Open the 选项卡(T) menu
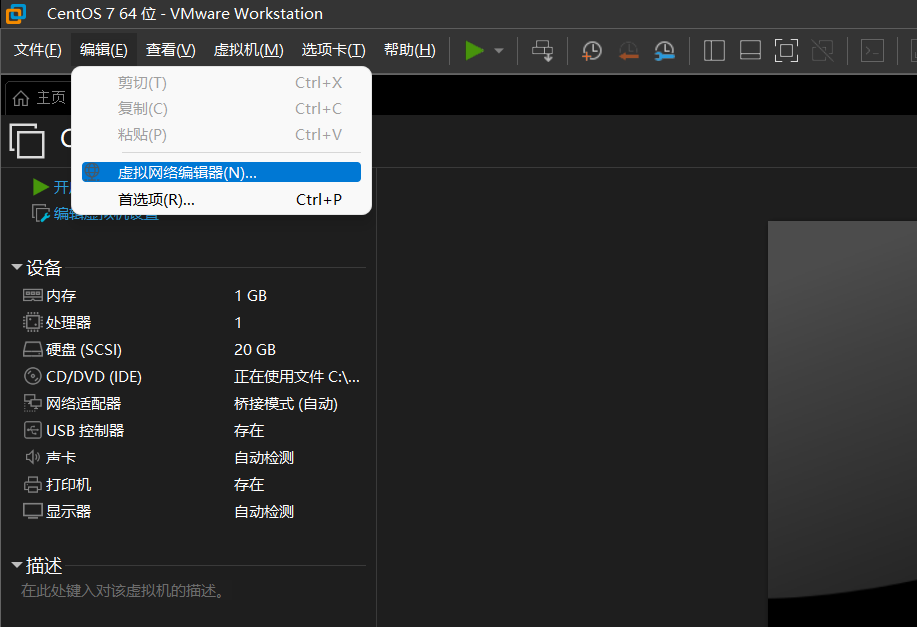917x627 pixels. 333,50
